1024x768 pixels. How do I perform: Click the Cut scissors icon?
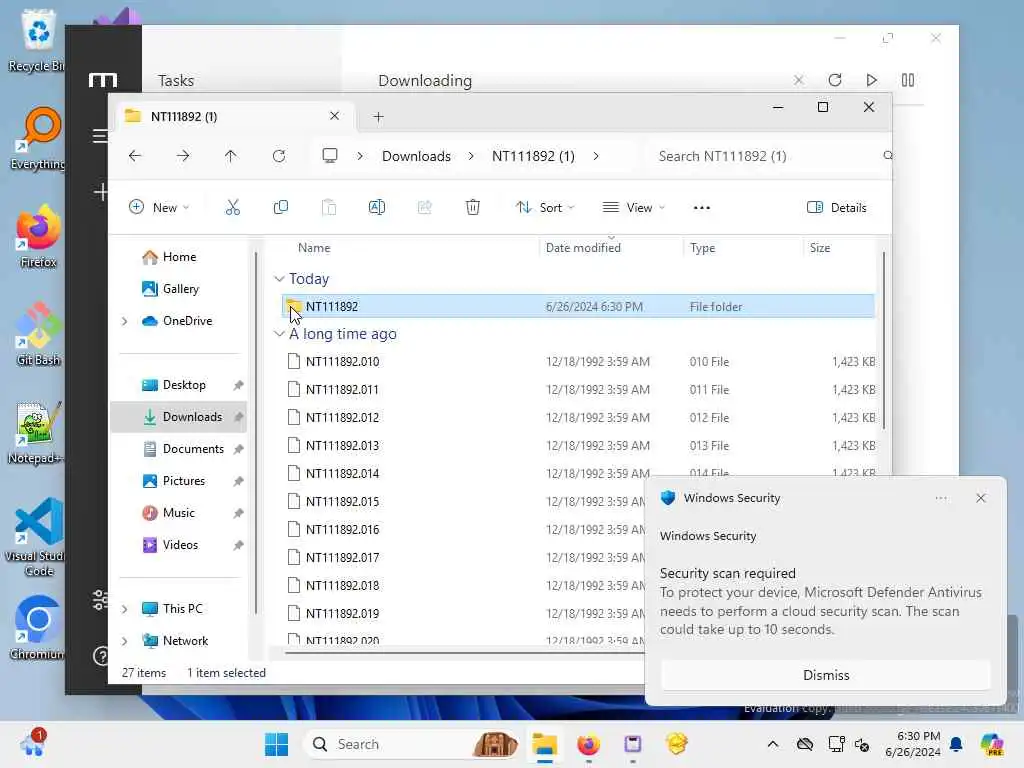232,208
